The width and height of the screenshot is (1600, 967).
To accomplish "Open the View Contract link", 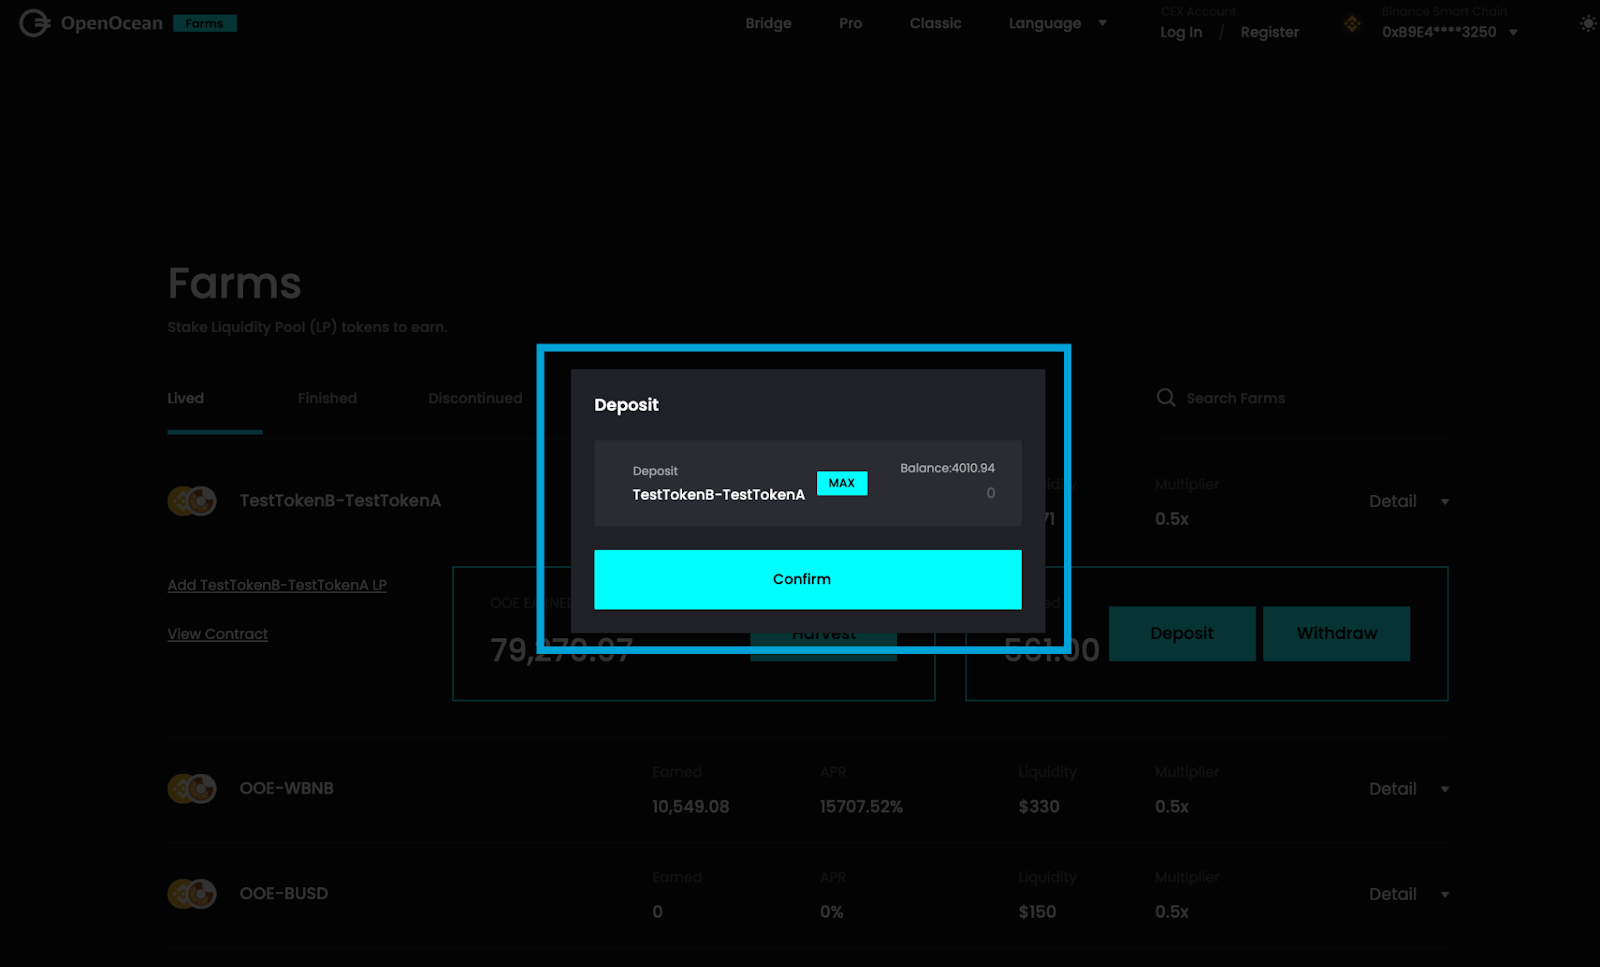I will [218, 634].
